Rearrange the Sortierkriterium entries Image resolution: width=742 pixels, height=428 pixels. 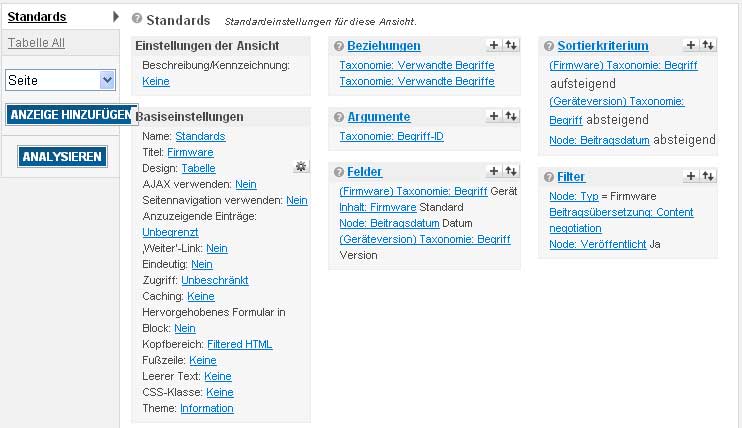(x=708, y=45)
